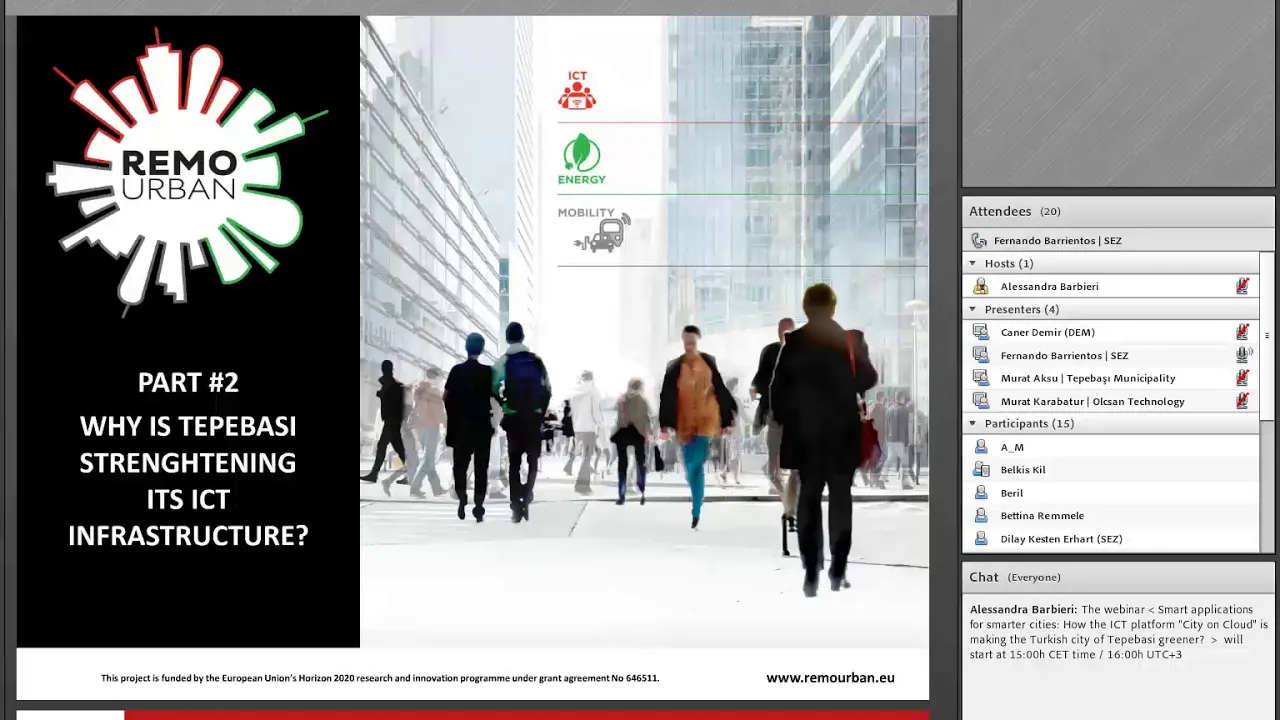Screen dimensions: 1280x720
Task: Click the participant icon next to A_M
Action: 981,447
